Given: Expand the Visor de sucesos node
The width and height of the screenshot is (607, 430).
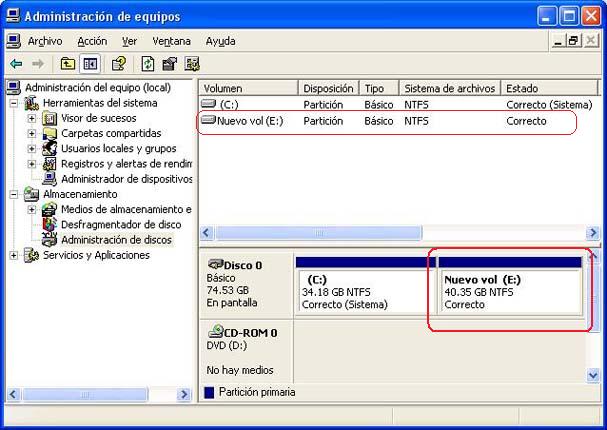Looking at the screenshot, I should point(32,118).
